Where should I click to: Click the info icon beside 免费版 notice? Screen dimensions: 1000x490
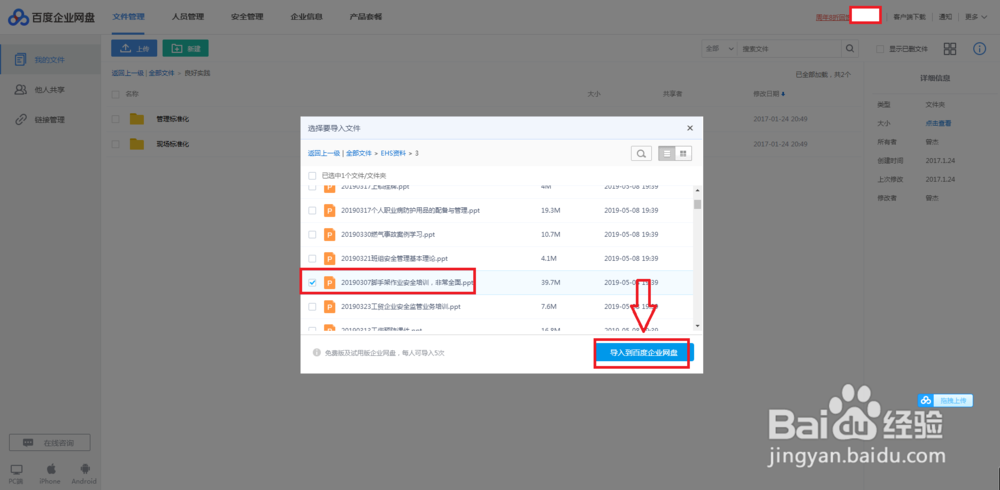(316, 353)
